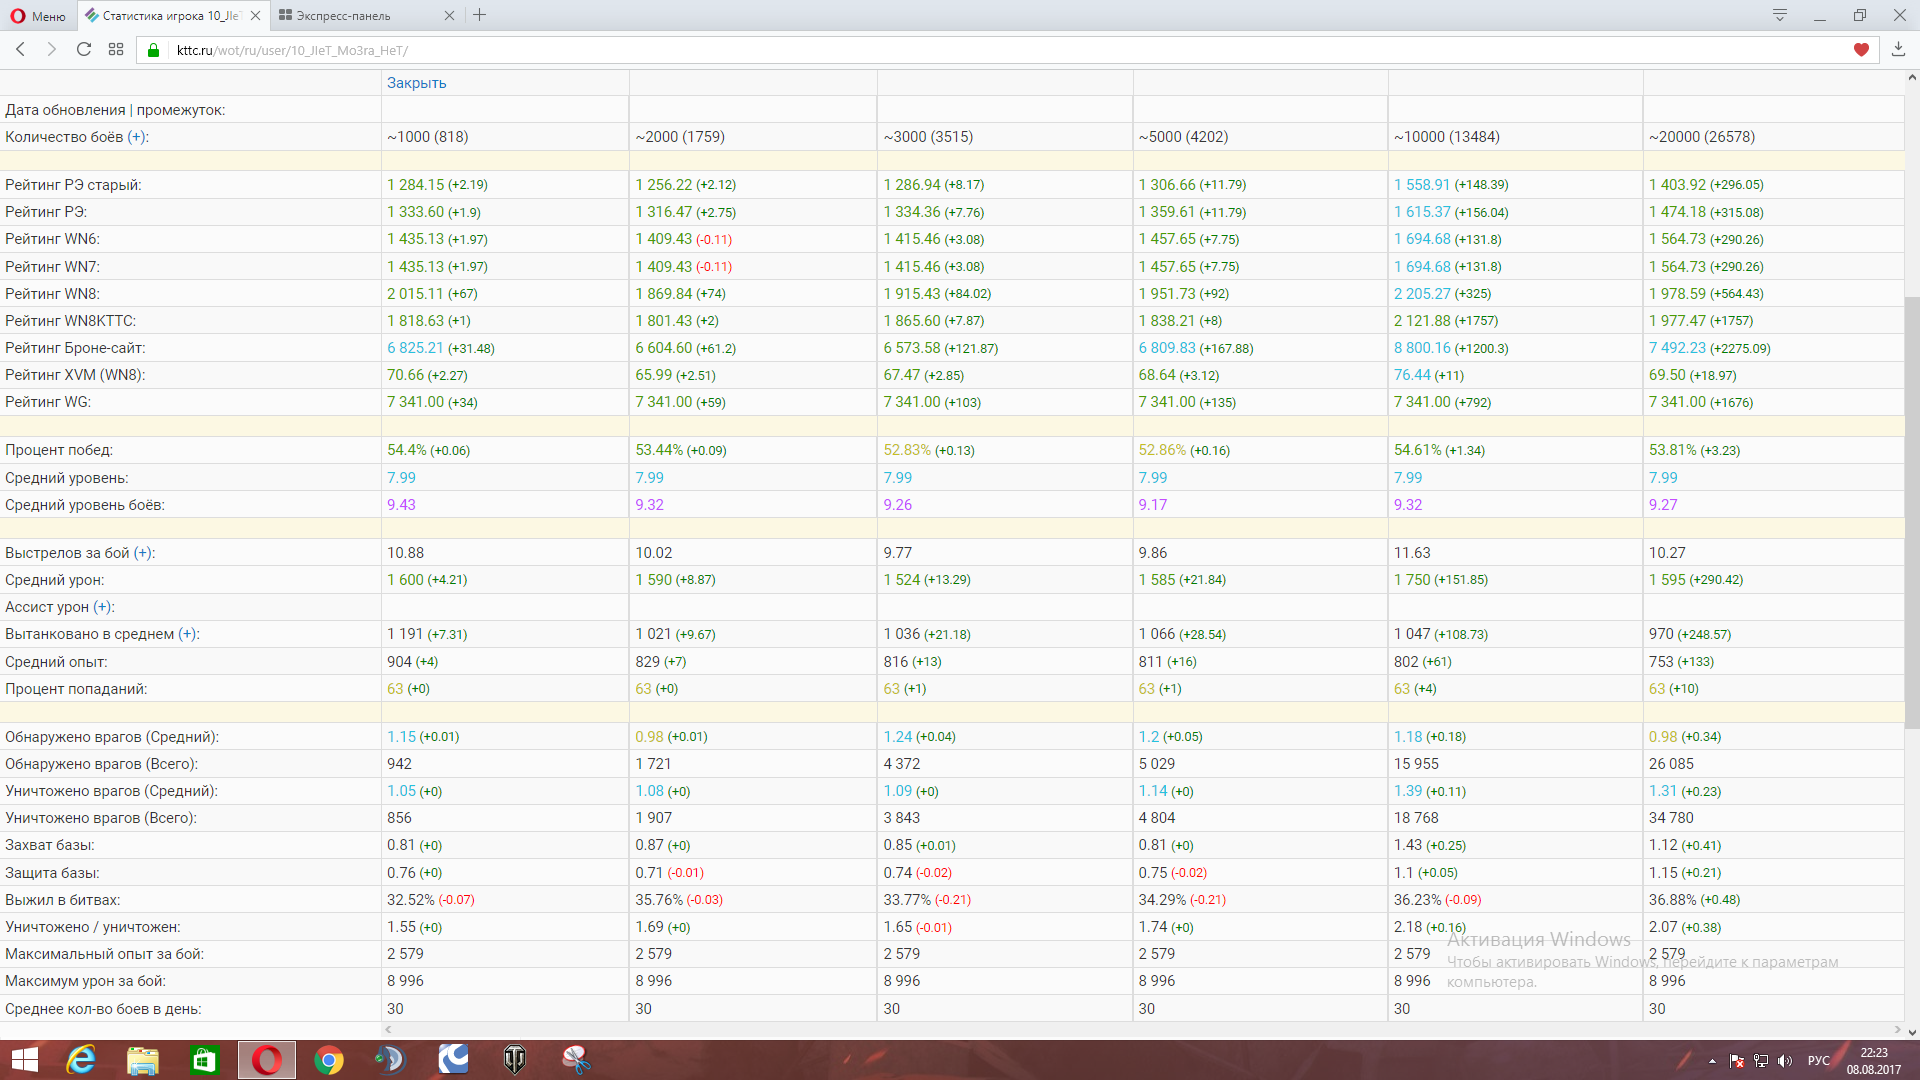Open the tab menu icon in title bar
The height and width of the screenshot is (1080, 1920).
tap(1780, 15)
